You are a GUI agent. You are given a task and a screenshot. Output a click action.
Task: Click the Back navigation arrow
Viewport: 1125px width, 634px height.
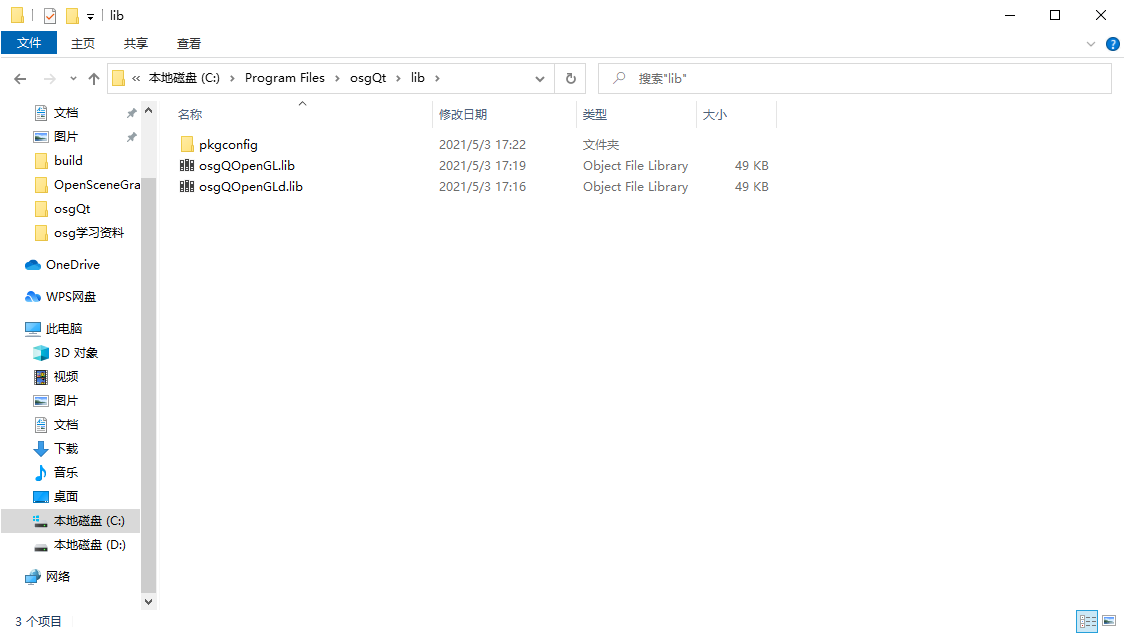pos(19,77)
